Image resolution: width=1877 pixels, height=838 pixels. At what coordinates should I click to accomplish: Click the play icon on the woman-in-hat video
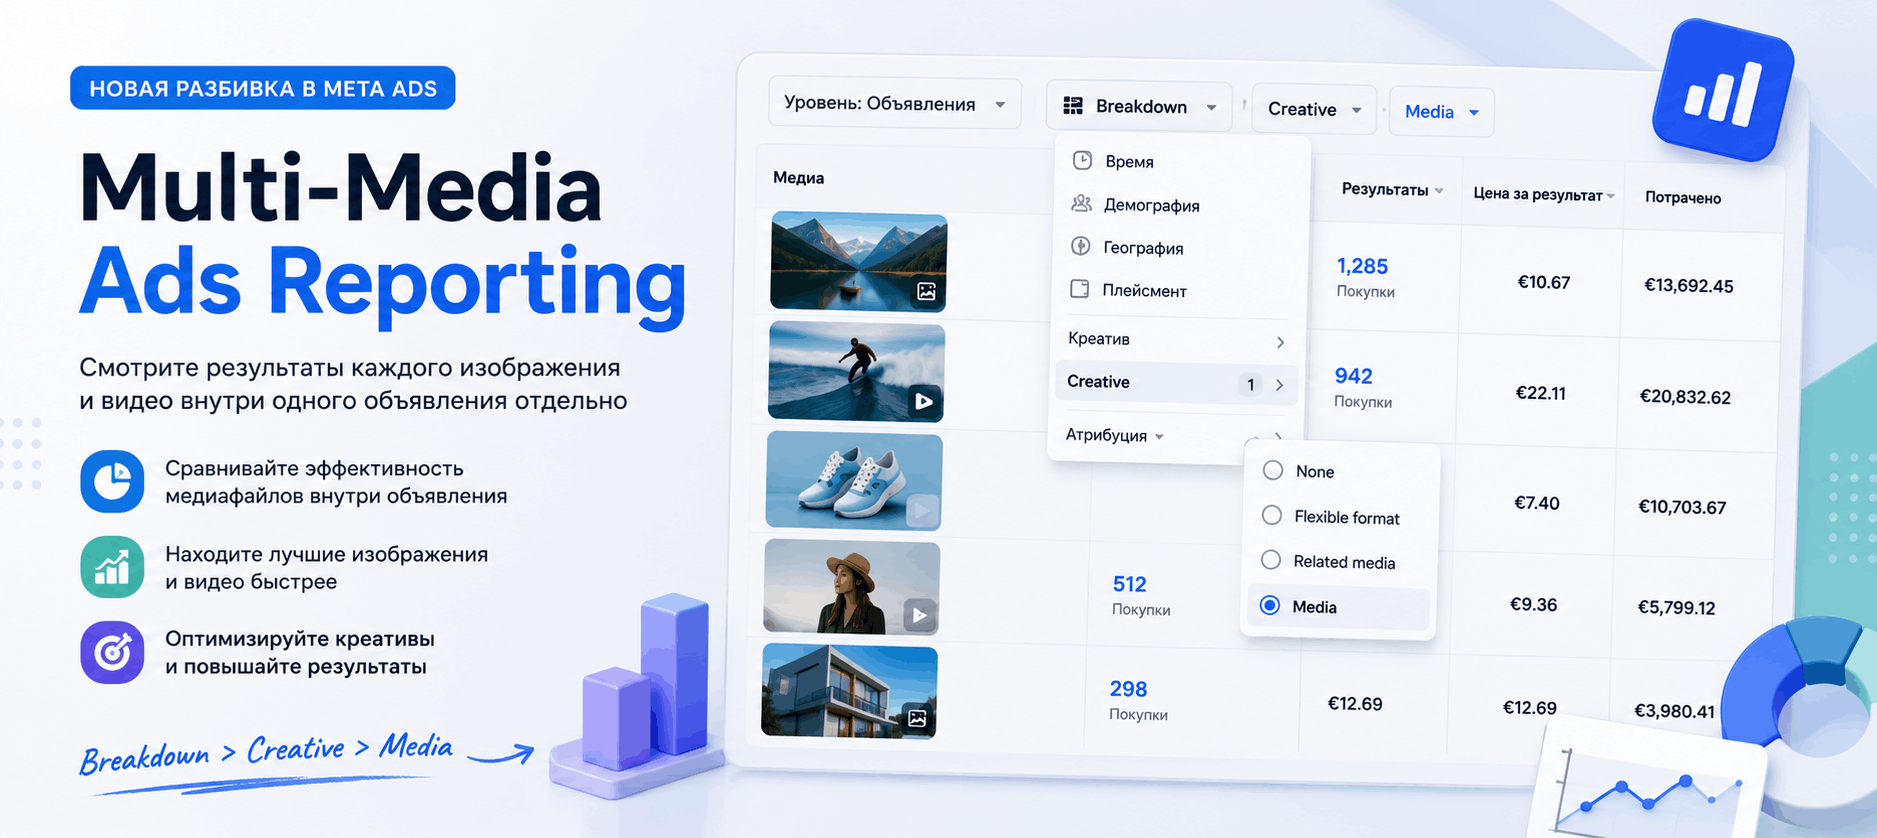pyautogui.click(x=919, y=614)
